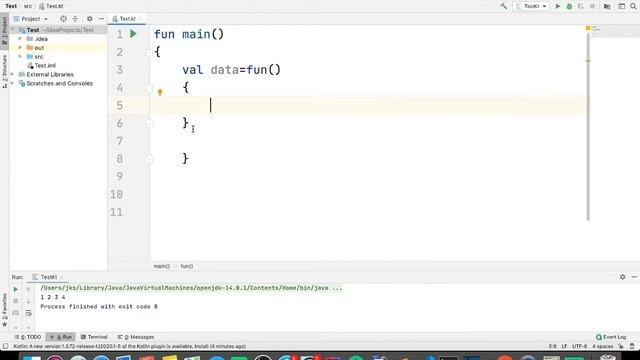
Task: Toggle the Structure side tab
Action: [x=4, y=71]
